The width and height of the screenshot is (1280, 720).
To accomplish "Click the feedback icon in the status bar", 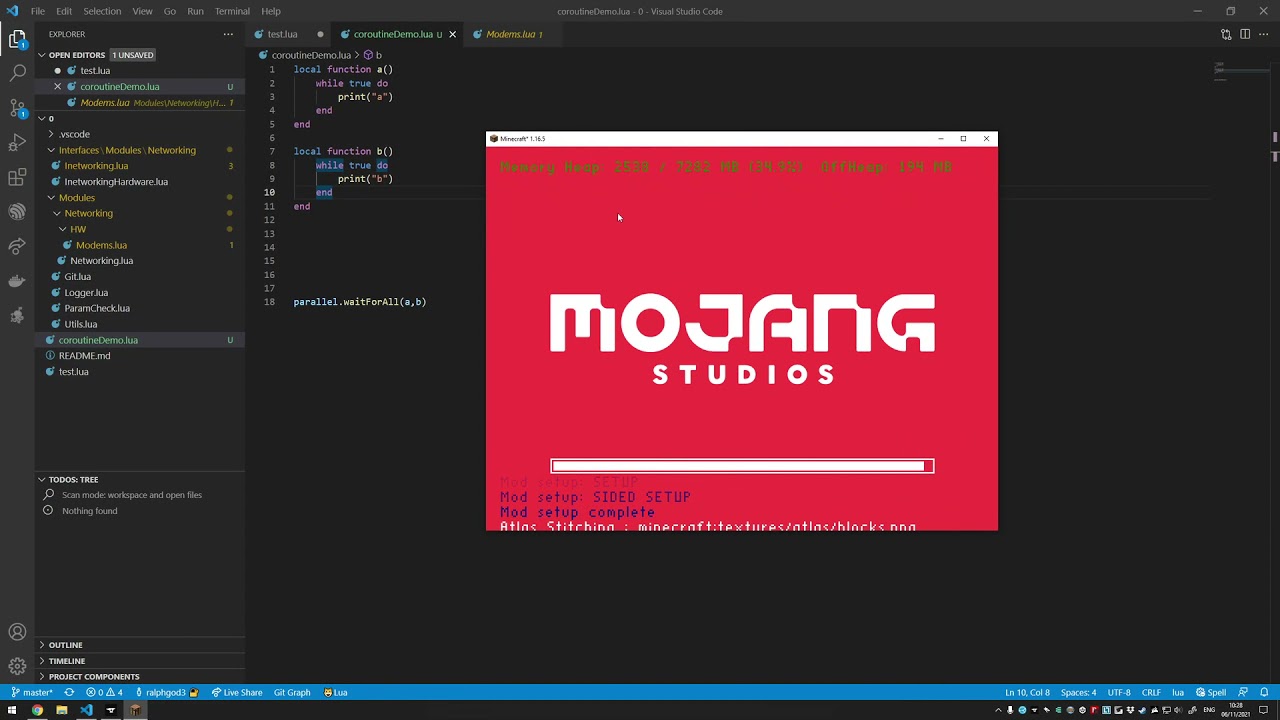I will click(x=1243, y=692).
